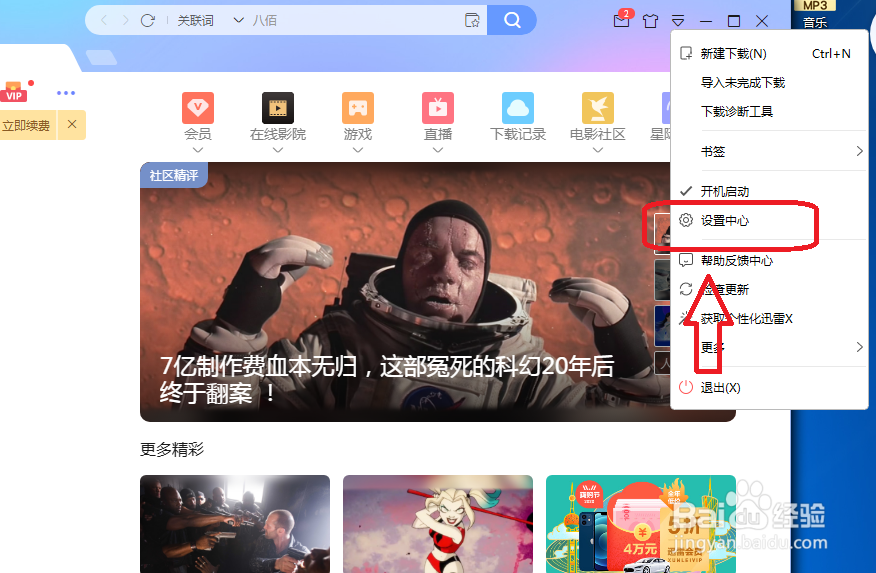Viewport: 876px width, 573px height.
Task: Expand the chevron under 在线影院
Action: [x=278, y=150]
